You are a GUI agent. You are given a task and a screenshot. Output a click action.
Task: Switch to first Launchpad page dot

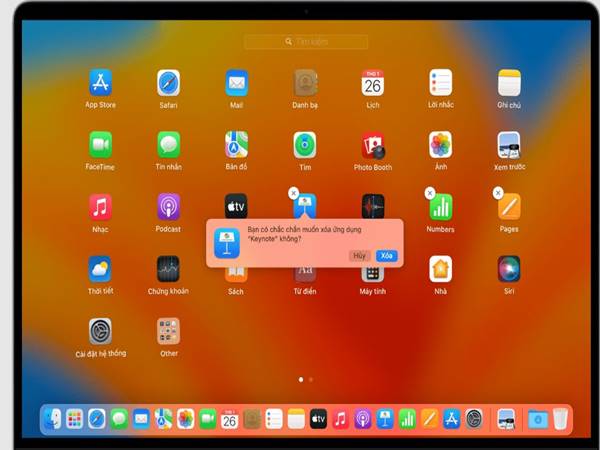click(x=301, y=380)
